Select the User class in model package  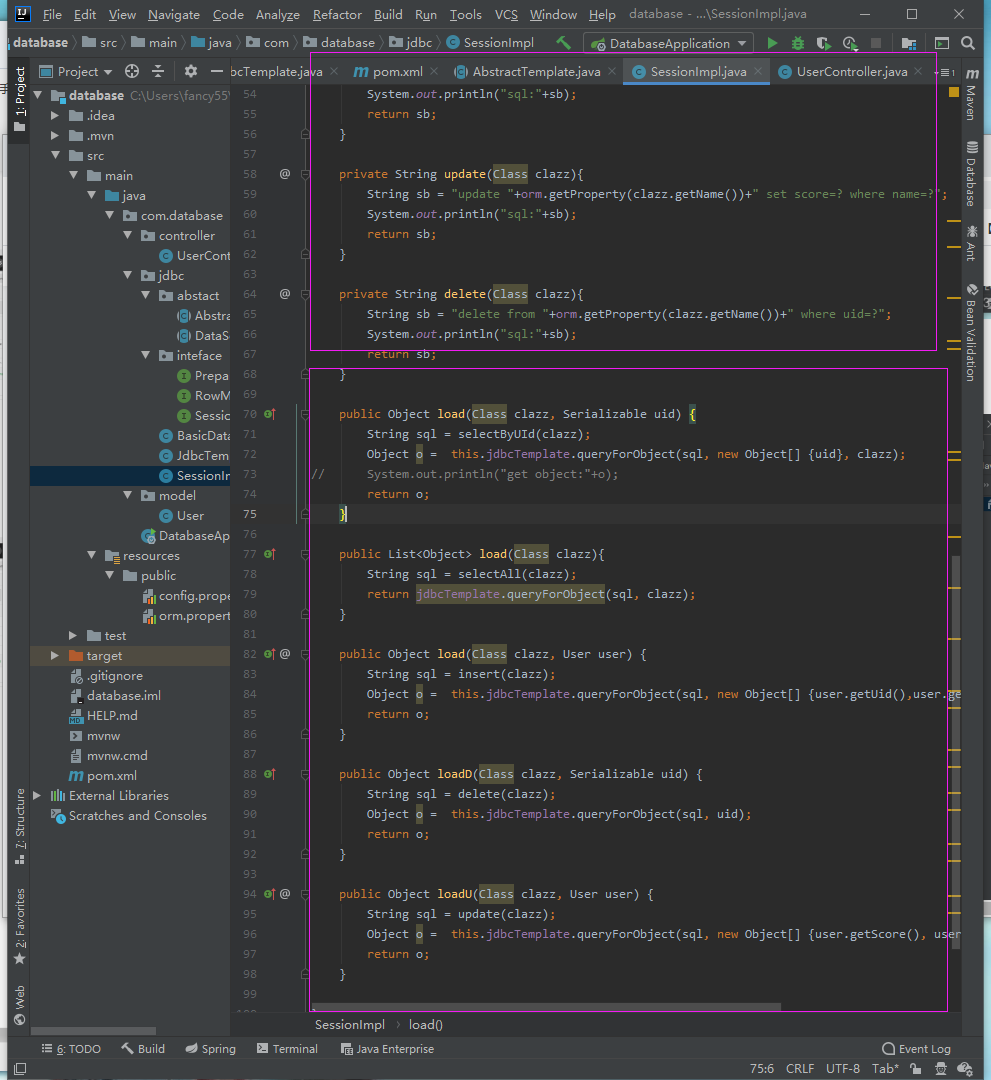pyautogui.click(x=182, y=516)
